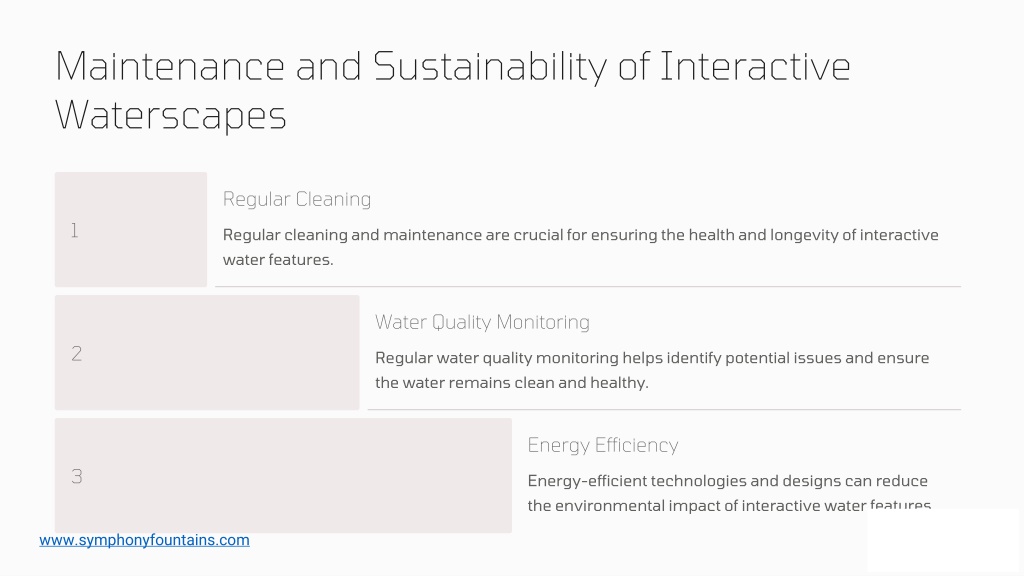The height and width of the screenshot is (576, 1024).
Task: Select the number 1 box
Action: (x=131, y=229)
